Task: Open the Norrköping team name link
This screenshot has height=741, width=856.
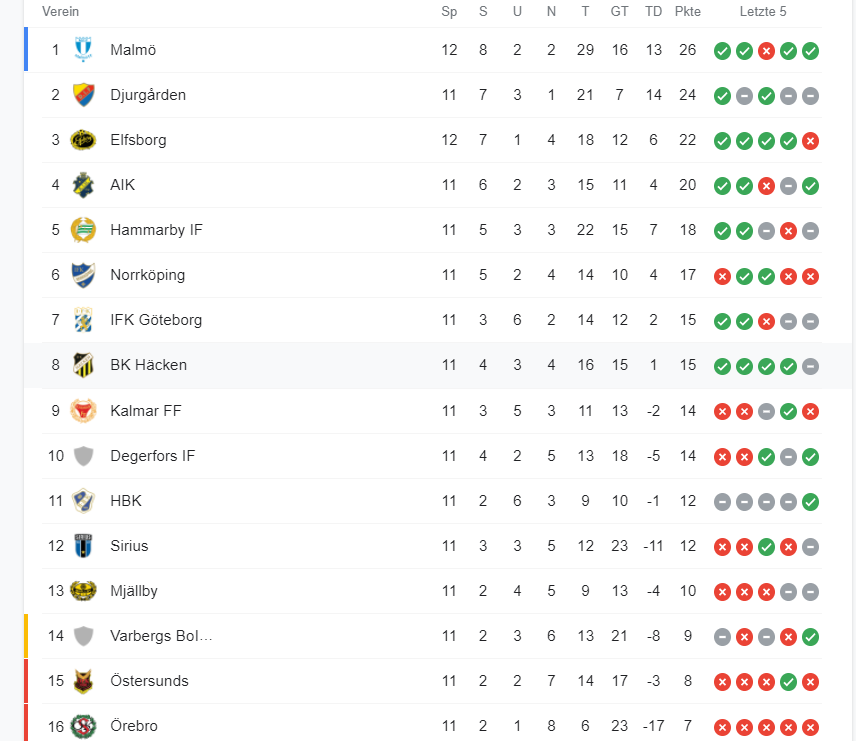Action: pos(147,275)
